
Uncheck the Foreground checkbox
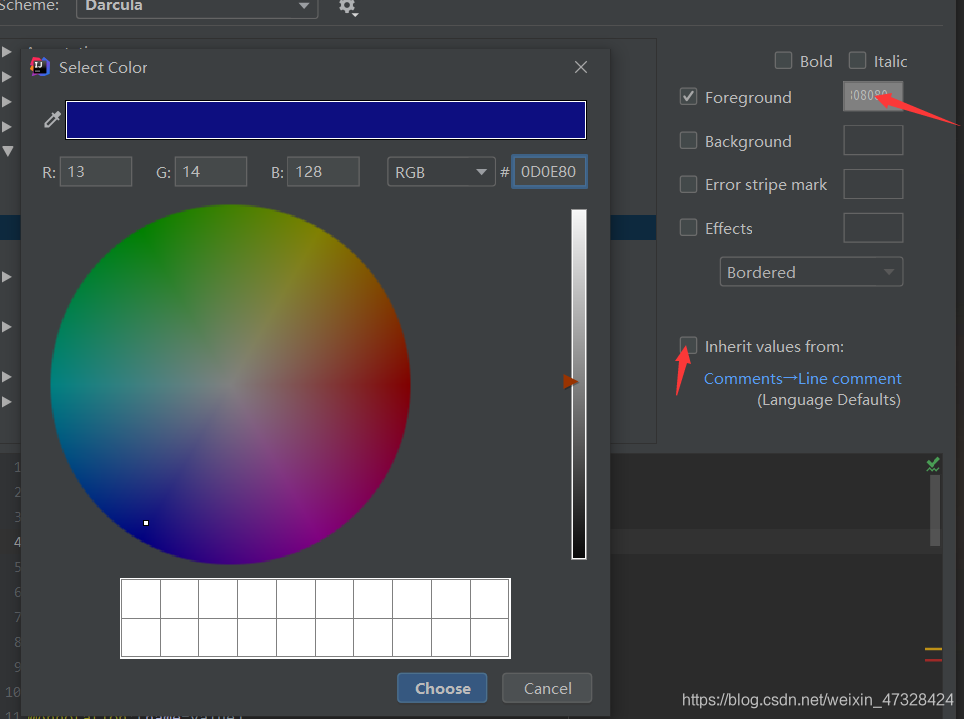coord(688,97)
